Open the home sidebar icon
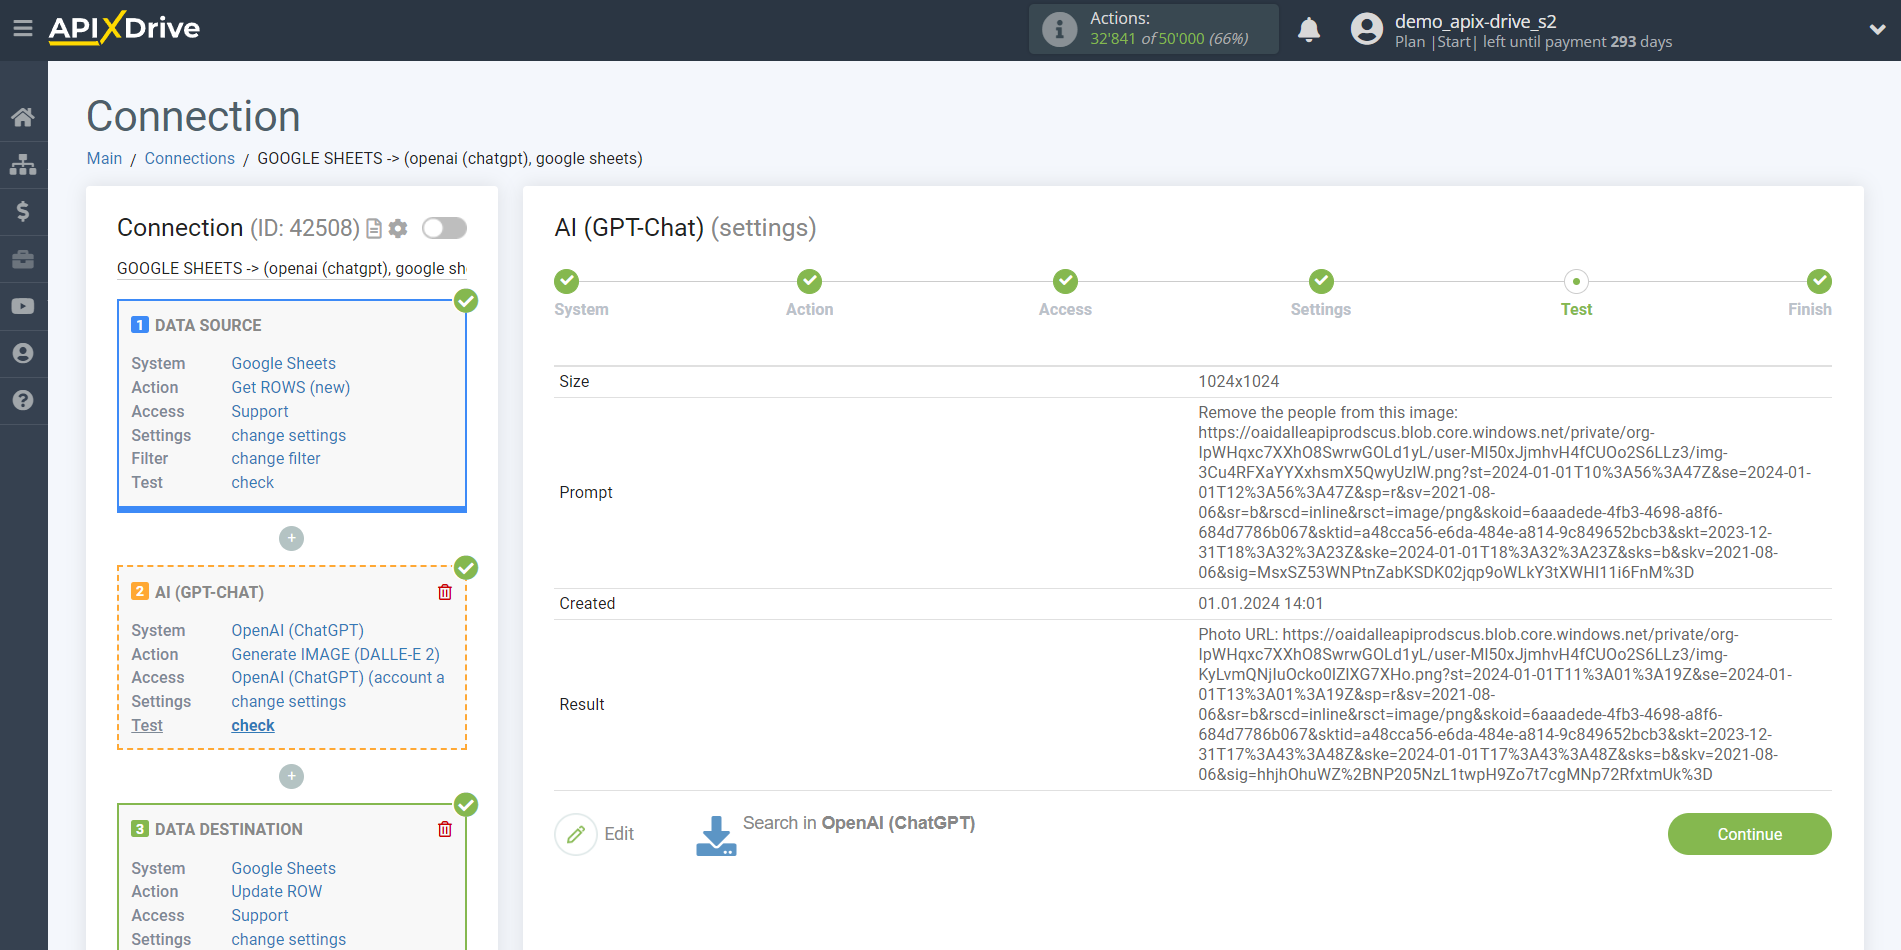1901x950 pixels. pyautogui.click(x=23, y=117)
